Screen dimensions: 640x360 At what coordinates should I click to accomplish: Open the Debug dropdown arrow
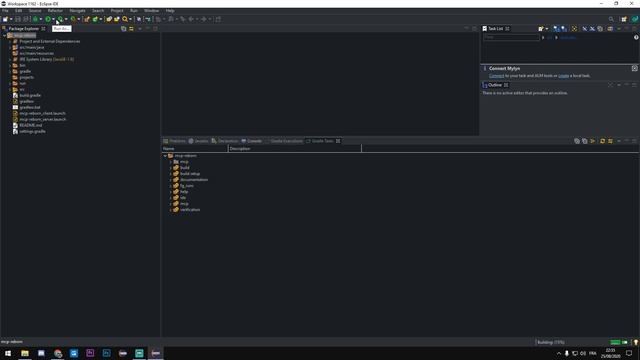(x=41, y=19)
